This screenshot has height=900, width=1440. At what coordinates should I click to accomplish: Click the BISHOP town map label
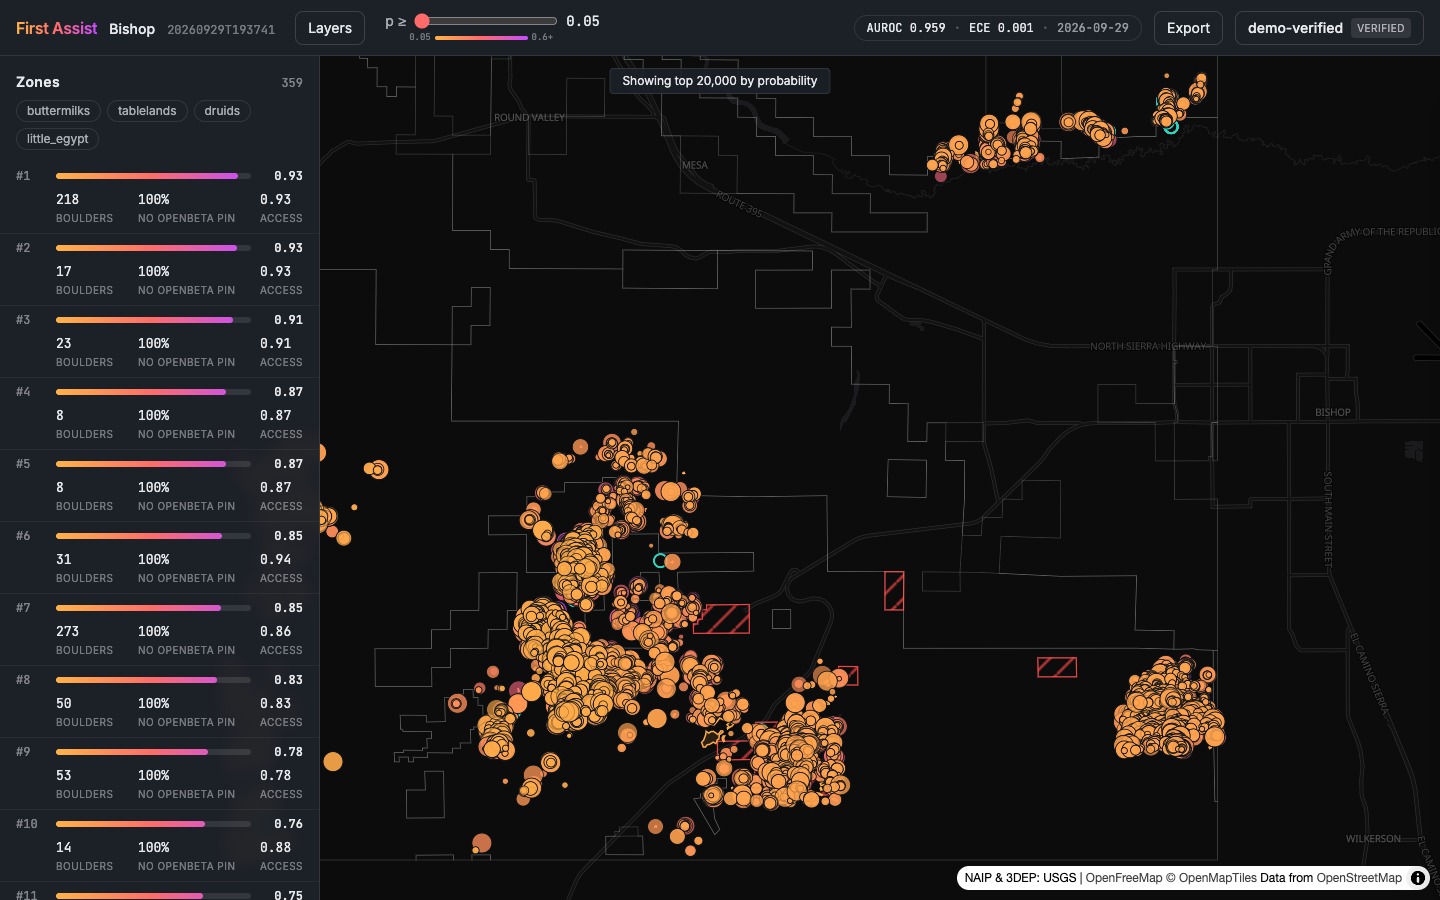click(1333, 412)
